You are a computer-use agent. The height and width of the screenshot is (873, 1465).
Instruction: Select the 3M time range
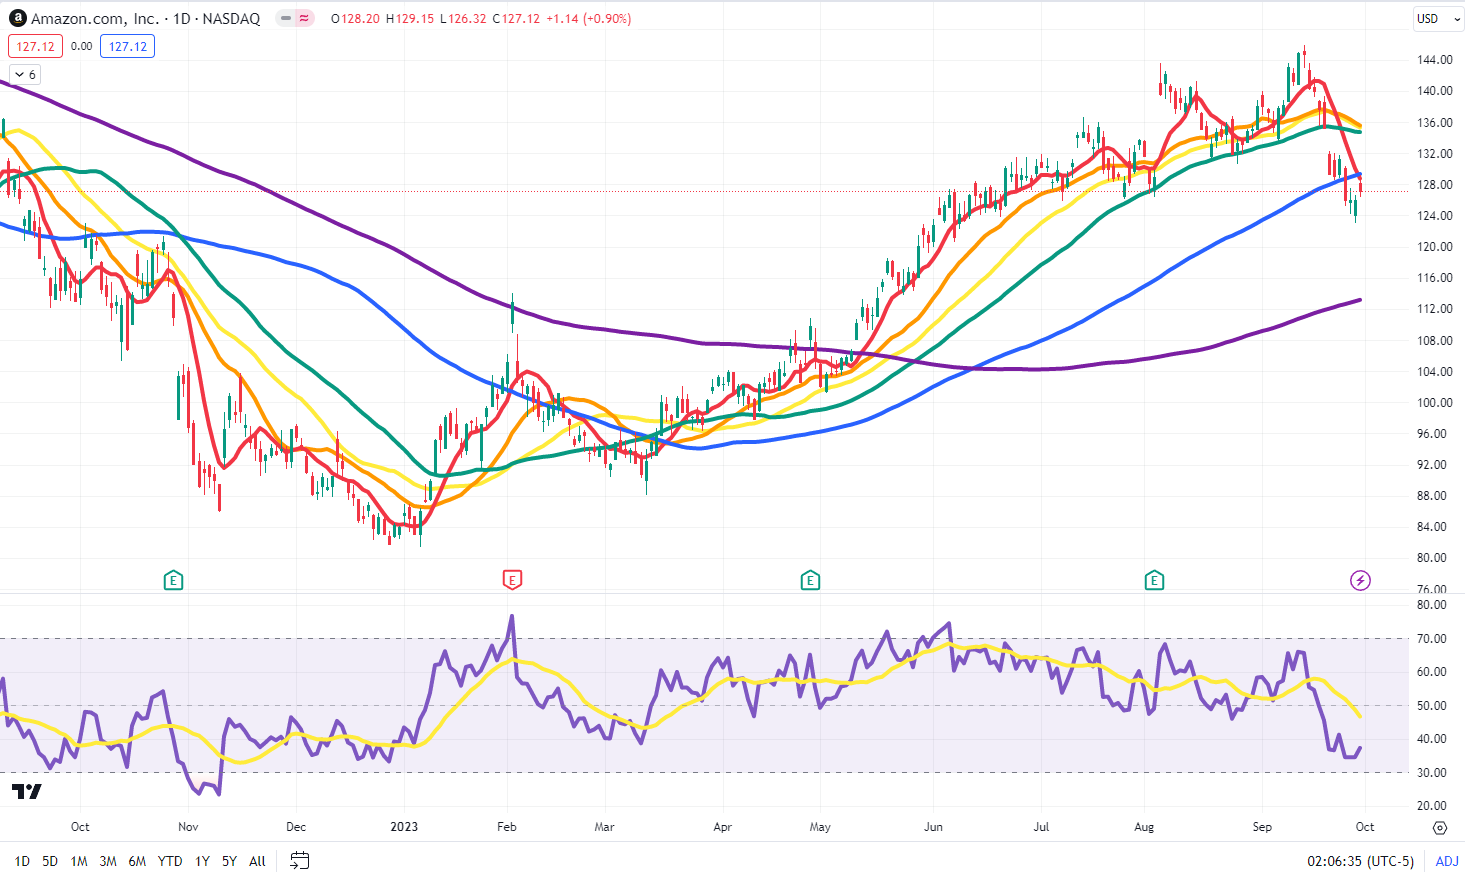tap(108, 861)
